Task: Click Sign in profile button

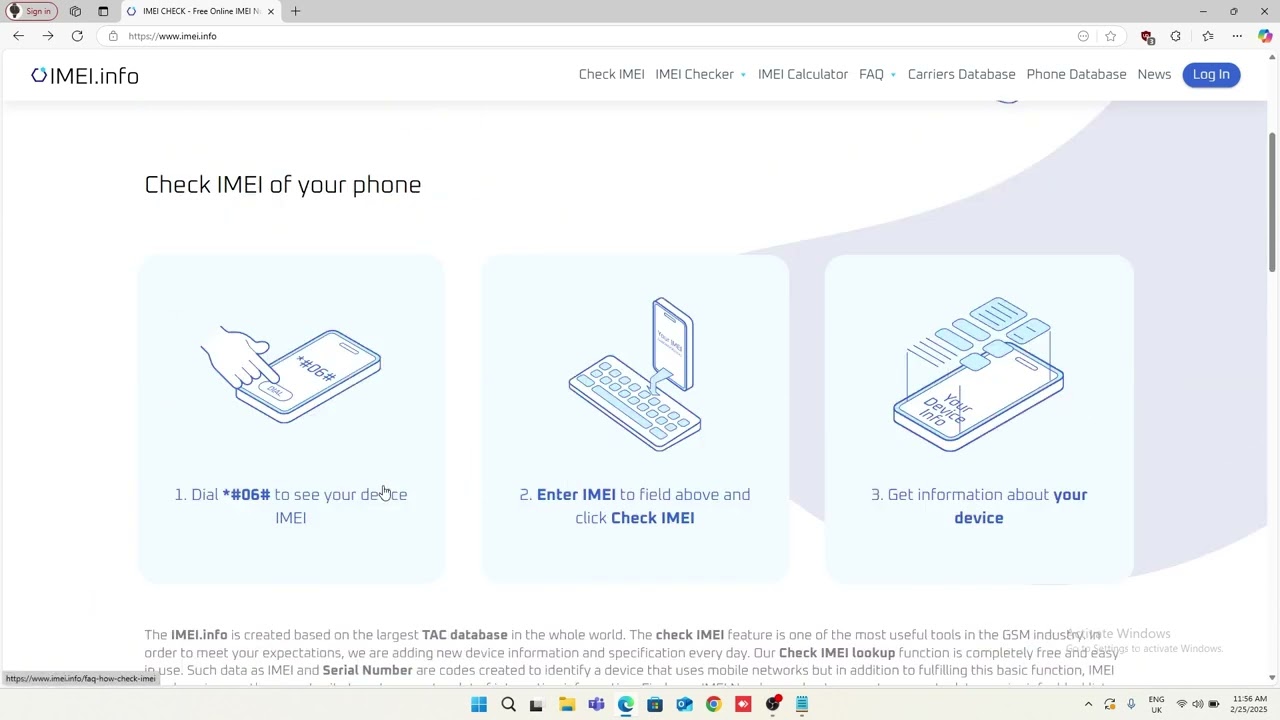Action: (x=31, y=11)
